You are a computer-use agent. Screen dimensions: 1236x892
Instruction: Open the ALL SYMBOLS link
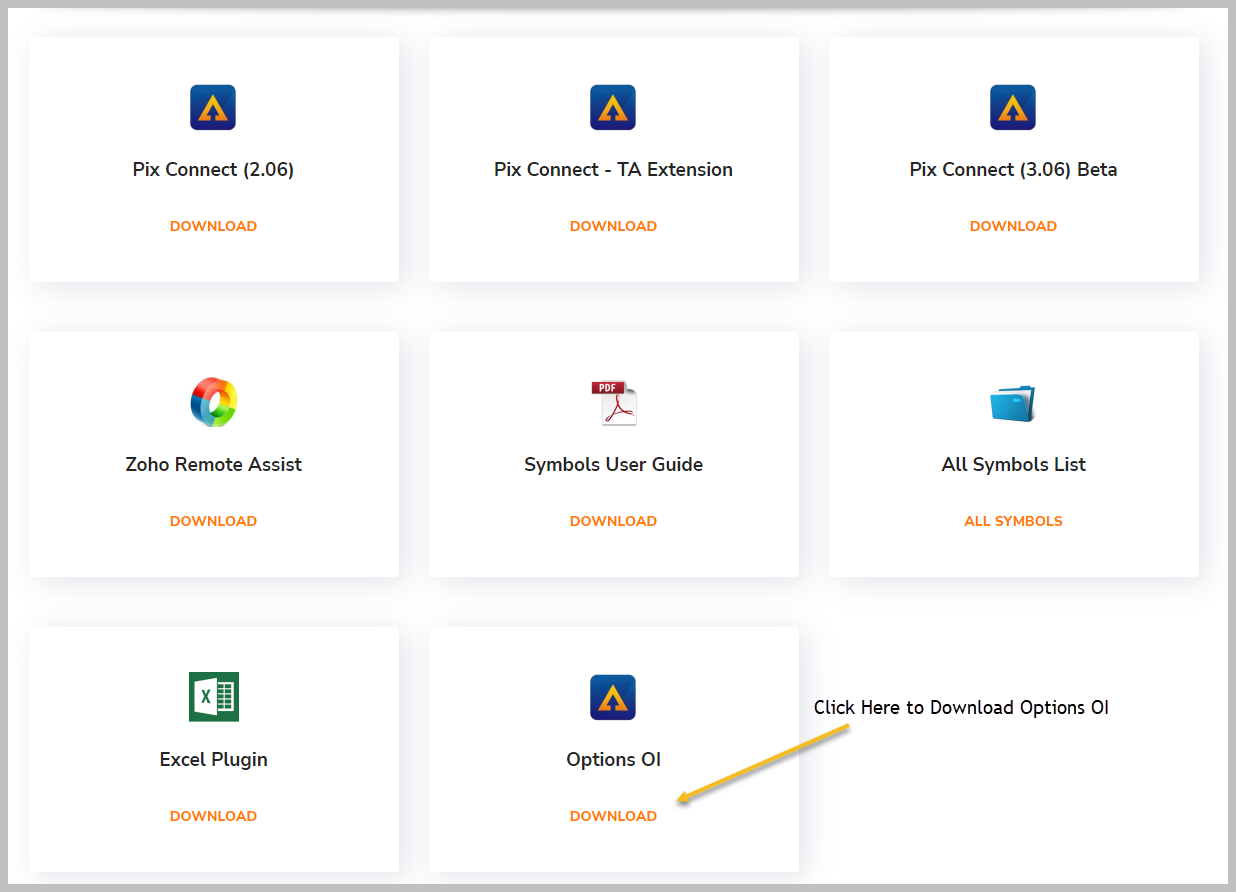(1013, 521)
